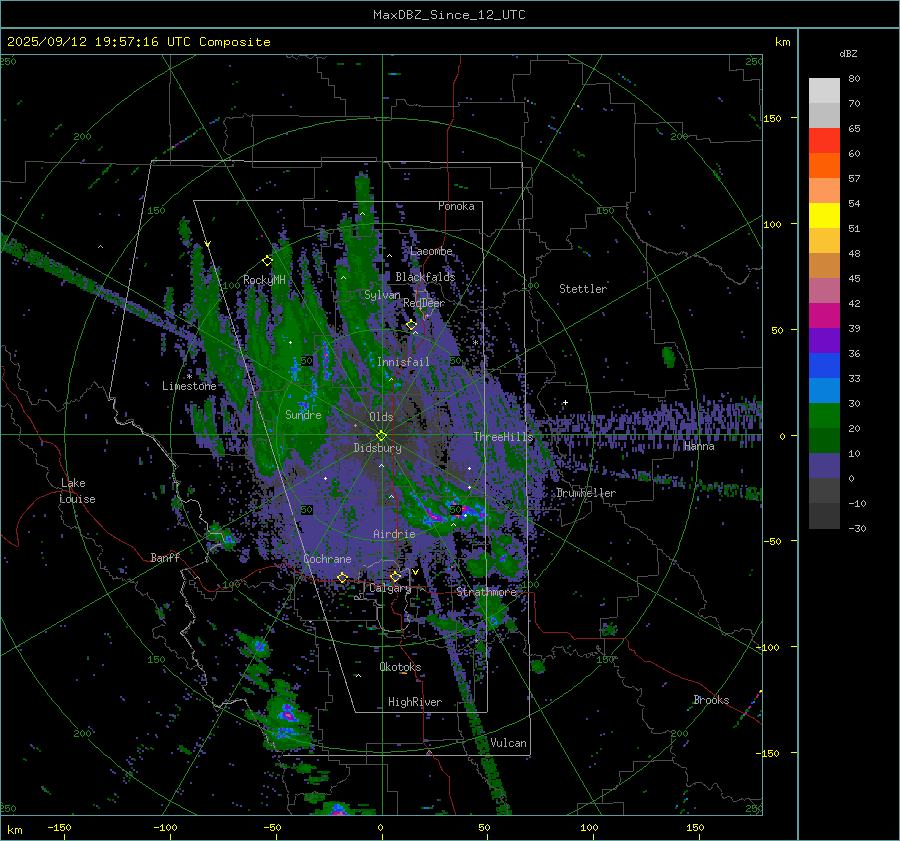This screenshot has height=841, width=900.
Task: Click the Strathmore city label
Action: tap(487, 591)
